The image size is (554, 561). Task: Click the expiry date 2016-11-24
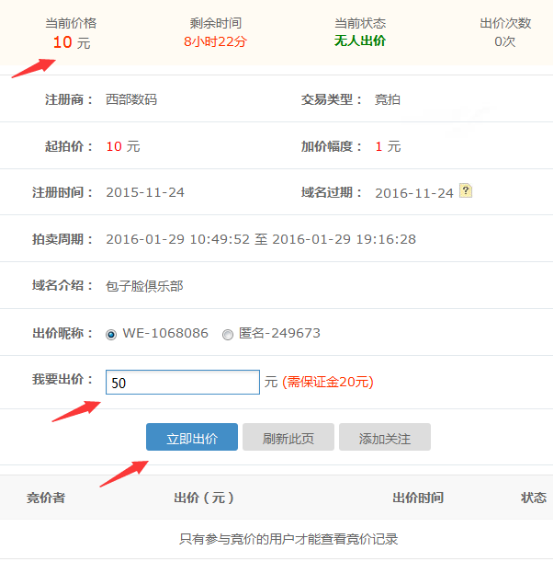[x=414, y=193]
